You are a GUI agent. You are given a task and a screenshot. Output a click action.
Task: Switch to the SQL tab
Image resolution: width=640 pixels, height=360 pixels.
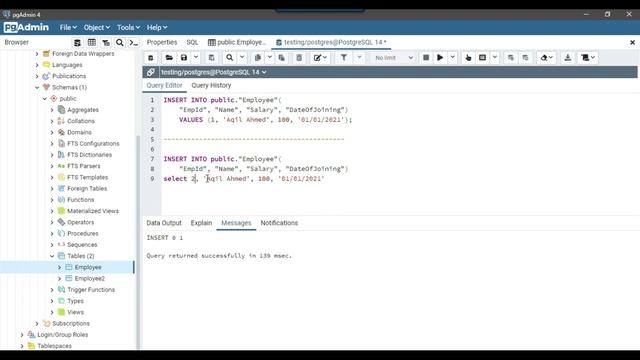click(x=192, y=42)
